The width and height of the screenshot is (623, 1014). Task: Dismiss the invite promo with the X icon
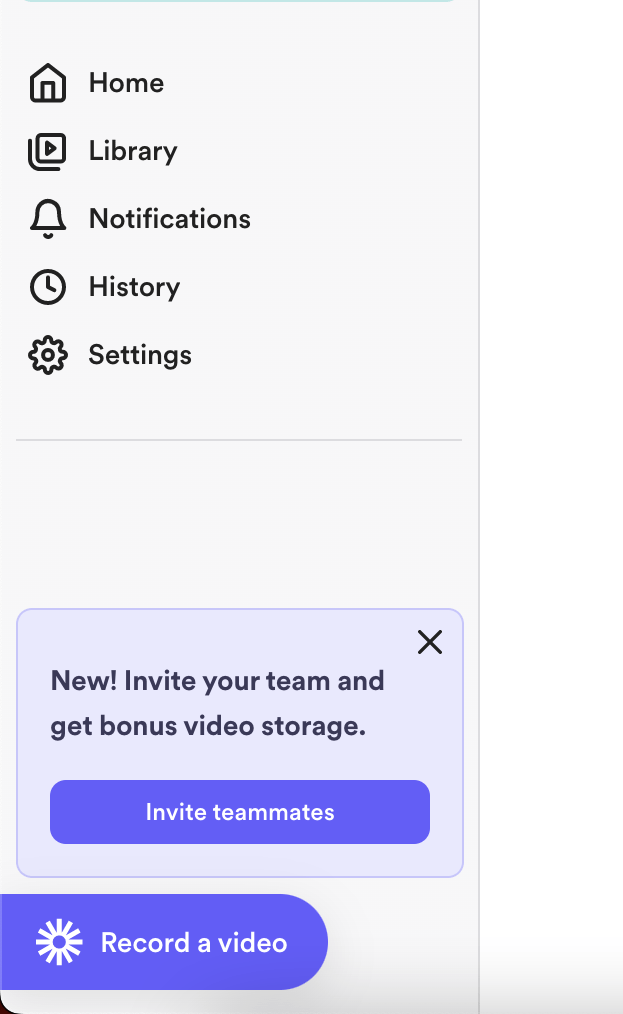coord(429,642)
